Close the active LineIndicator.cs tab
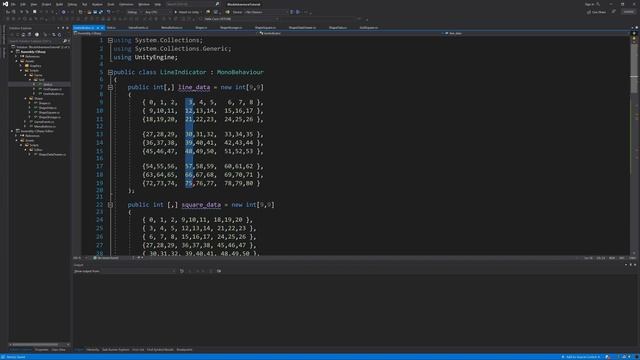 click(x=102, y=28)
